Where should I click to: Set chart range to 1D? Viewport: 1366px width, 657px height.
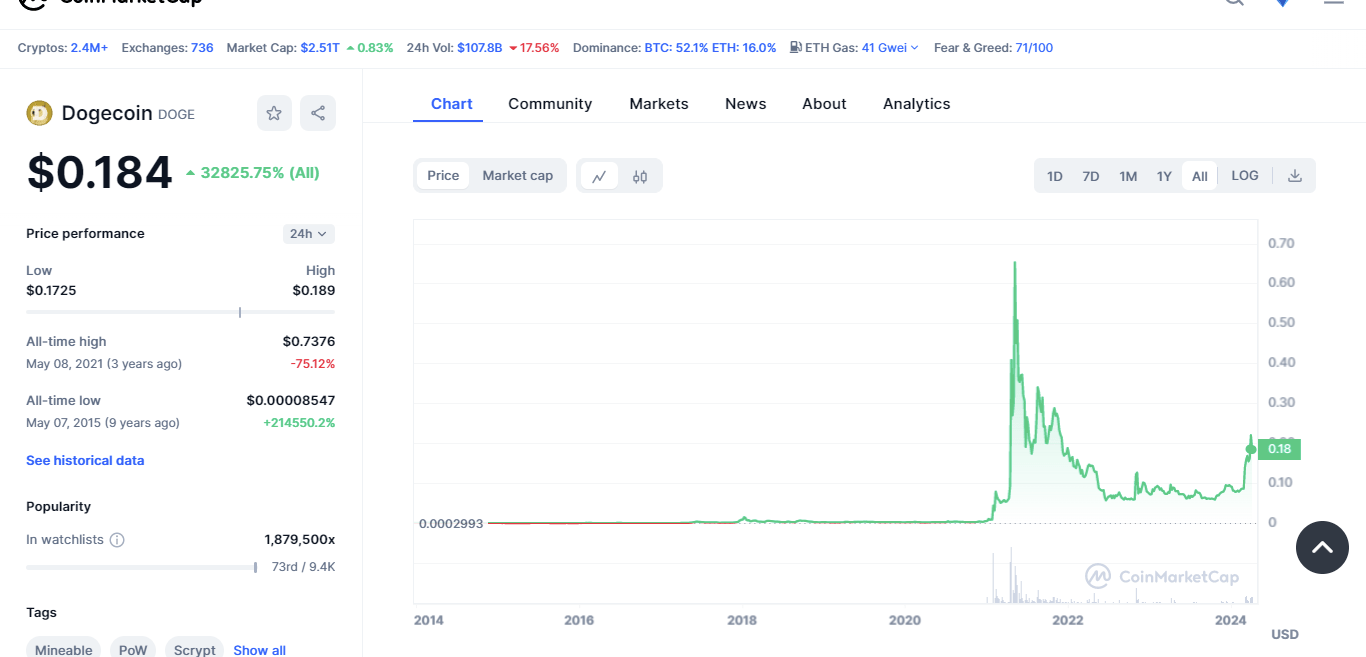click(x=1055, y=176)
